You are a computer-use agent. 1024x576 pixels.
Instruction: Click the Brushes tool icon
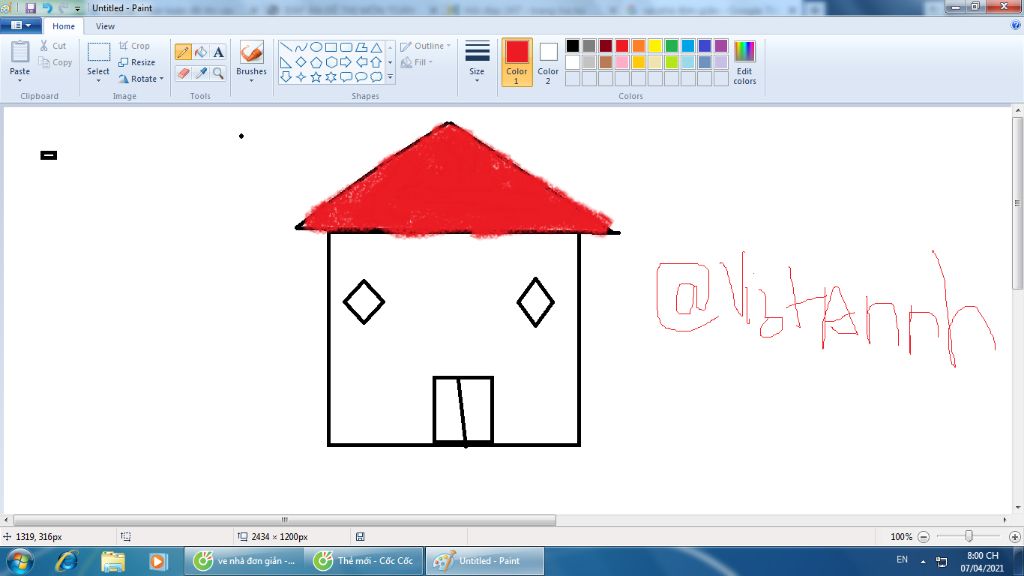251,52
